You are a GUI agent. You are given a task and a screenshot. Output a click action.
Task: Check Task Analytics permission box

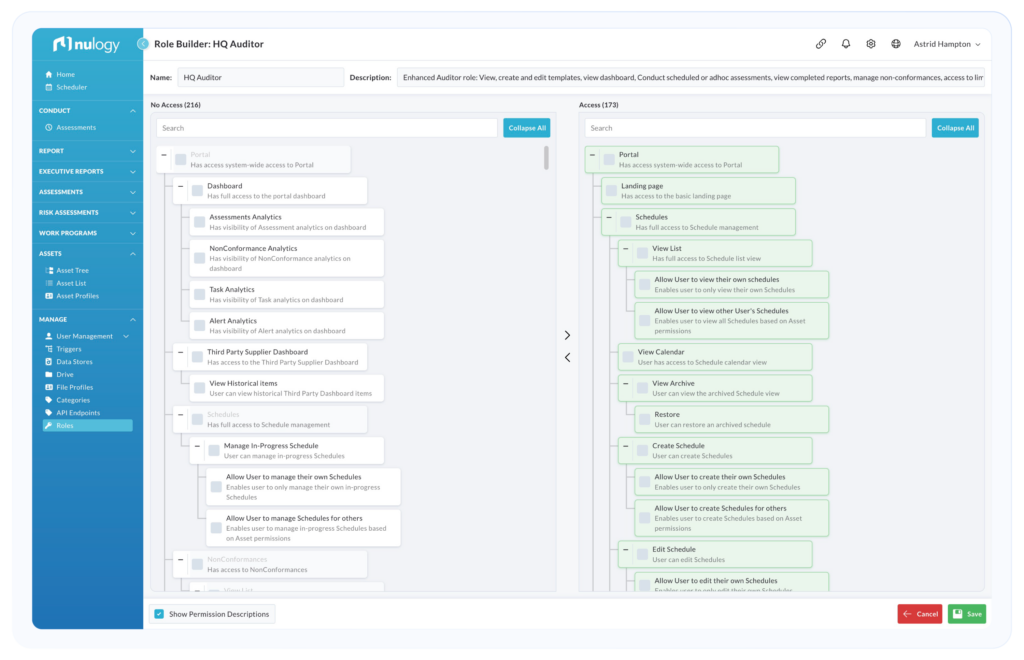click(x=200, y=294)
